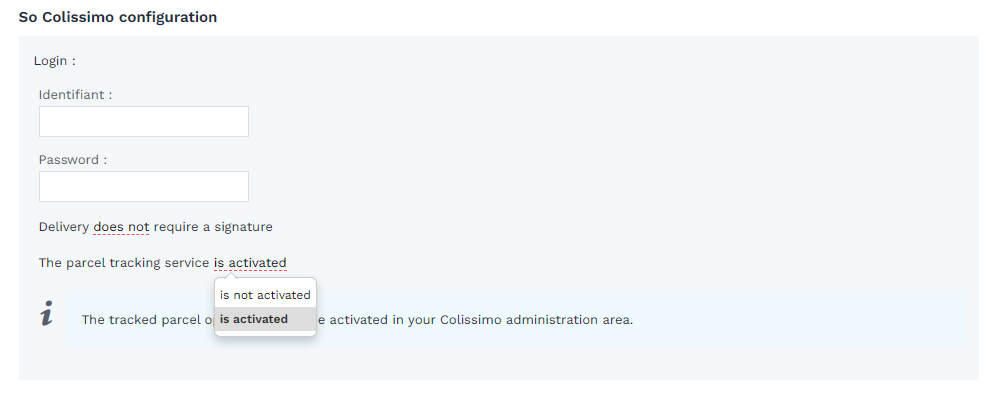
Task: Open the "does not" signature dropdown
Action: click(x=121, y=227)
